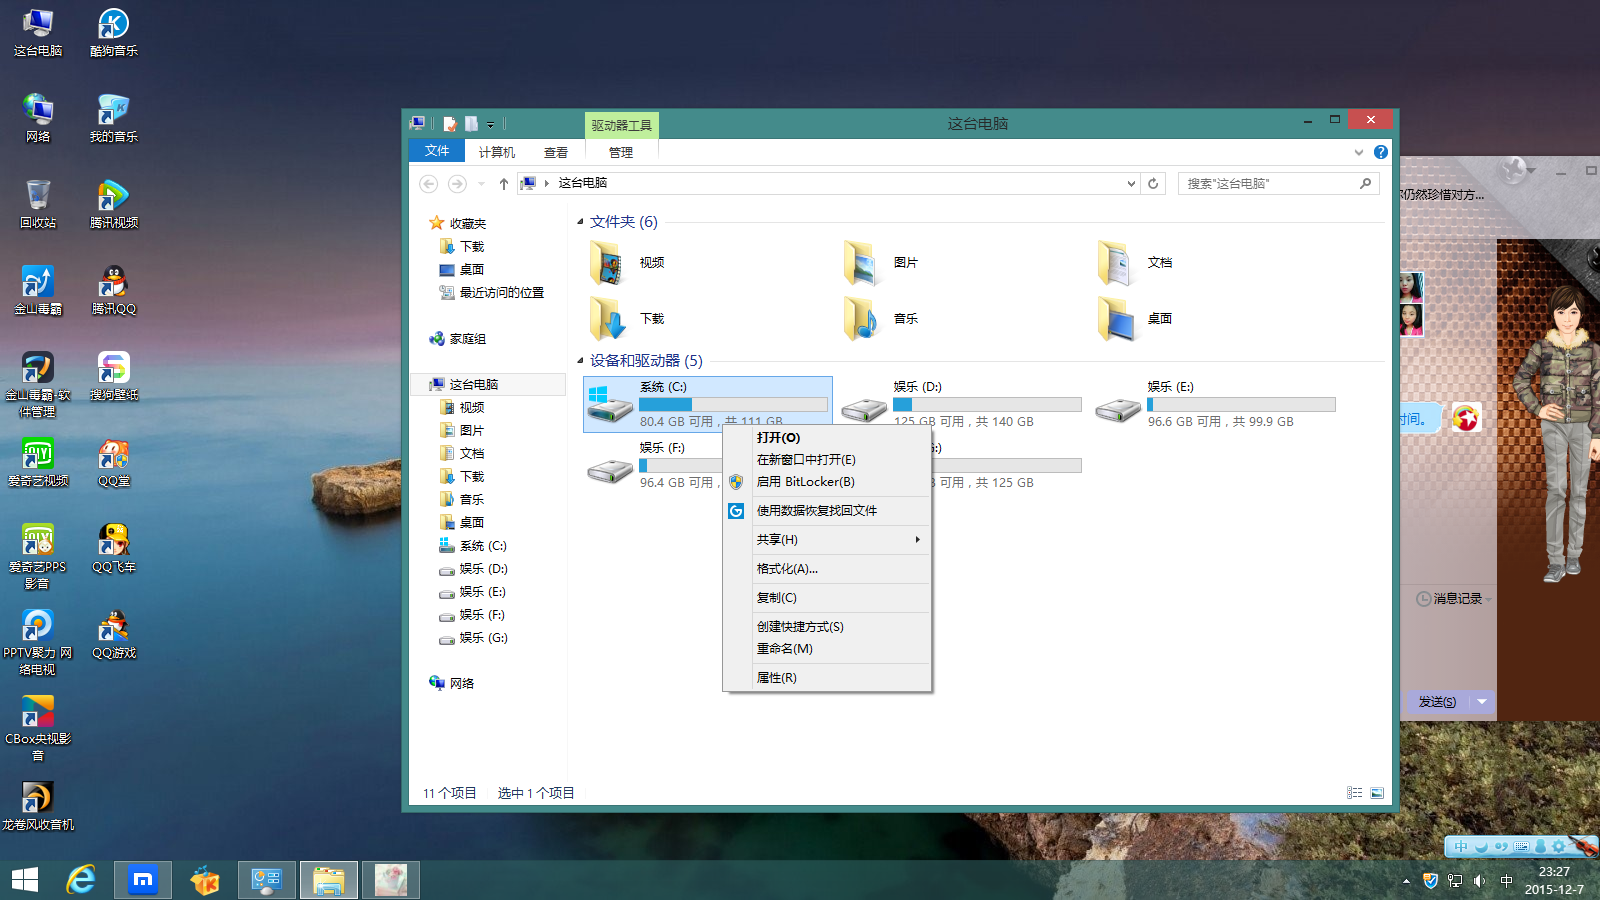Click the new folder quick-access toolbar icon

pyautogui.click(x=471, y=123)
